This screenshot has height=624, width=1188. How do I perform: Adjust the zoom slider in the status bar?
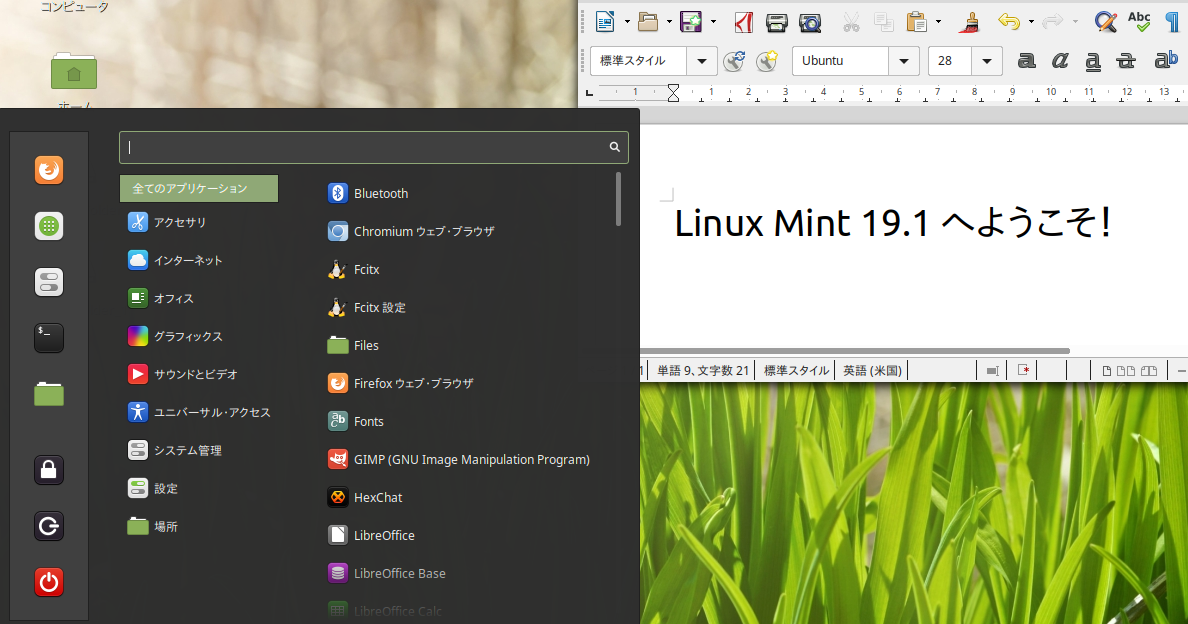tap(1181, 370)
